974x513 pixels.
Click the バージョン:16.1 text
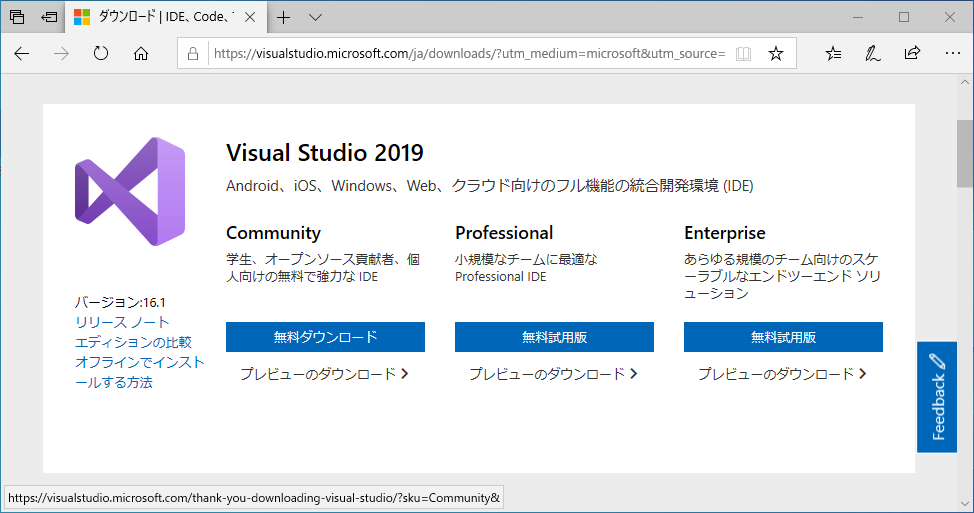coord(120,302)
